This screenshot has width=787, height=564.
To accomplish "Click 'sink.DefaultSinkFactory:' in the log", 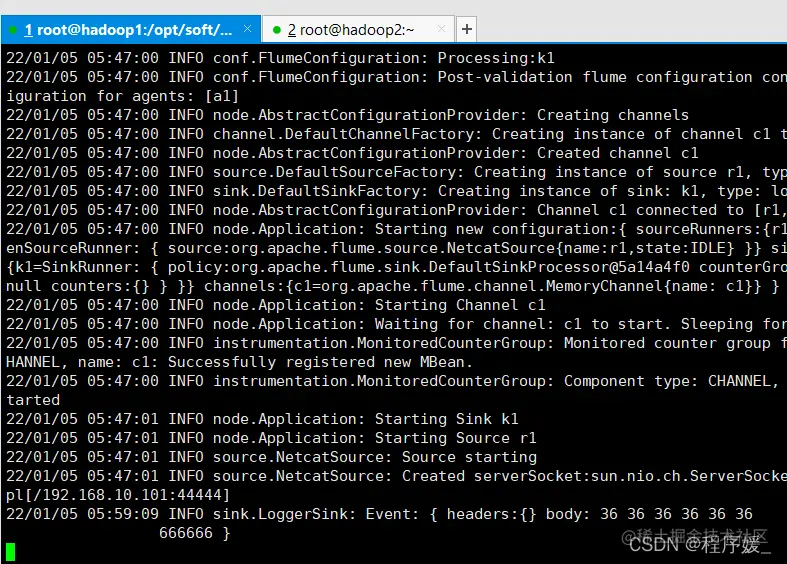I will coord(321,192).
